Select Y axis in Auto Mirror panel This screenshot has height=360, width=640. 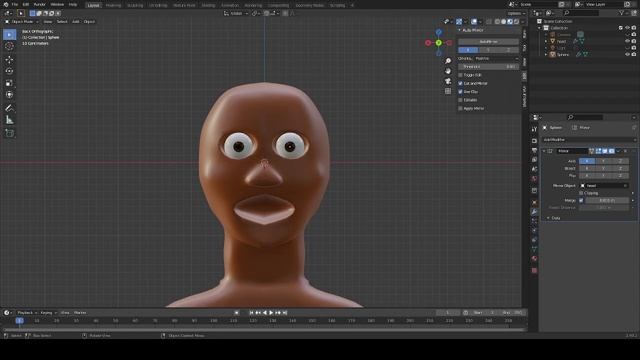click(488, 50)
